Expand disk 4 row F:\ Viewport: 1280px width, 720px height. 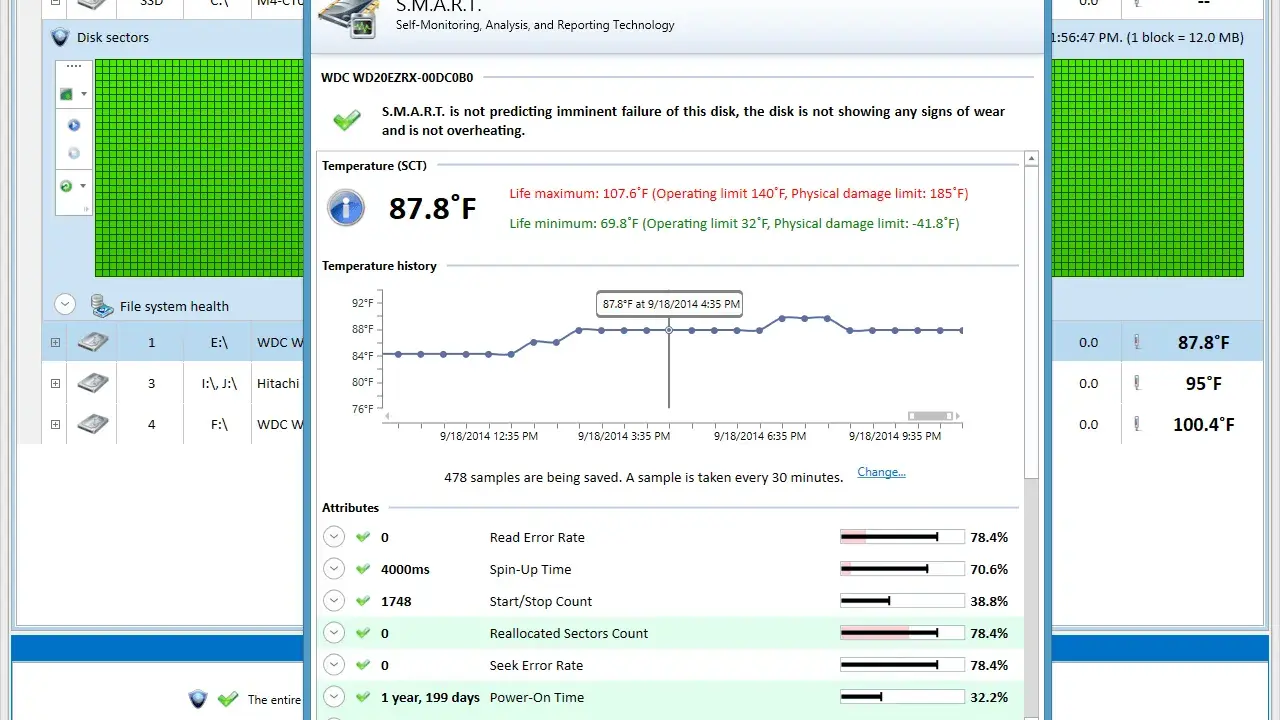click(x=55, y=424)
